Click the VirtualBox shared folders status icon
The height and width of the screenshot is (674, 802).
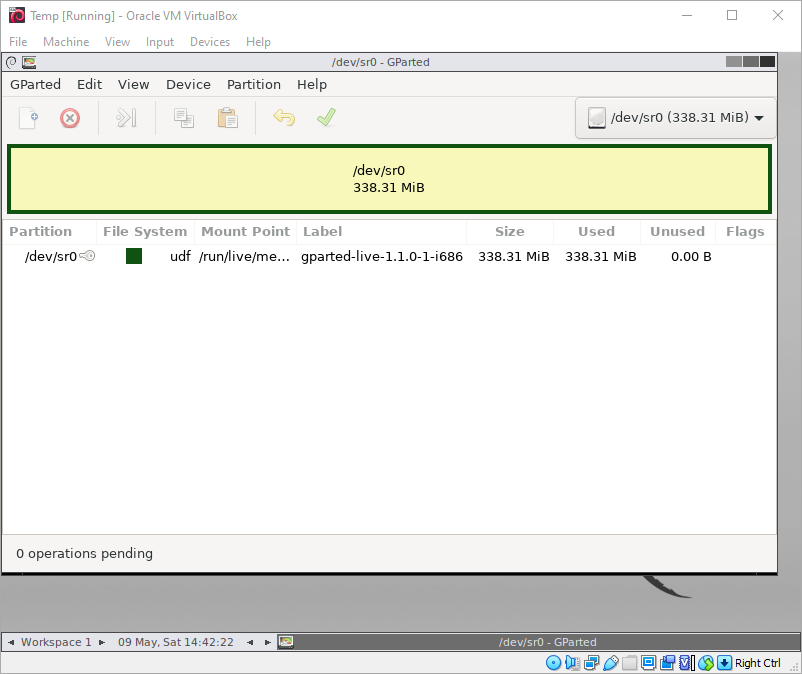(x=630, y=663)
